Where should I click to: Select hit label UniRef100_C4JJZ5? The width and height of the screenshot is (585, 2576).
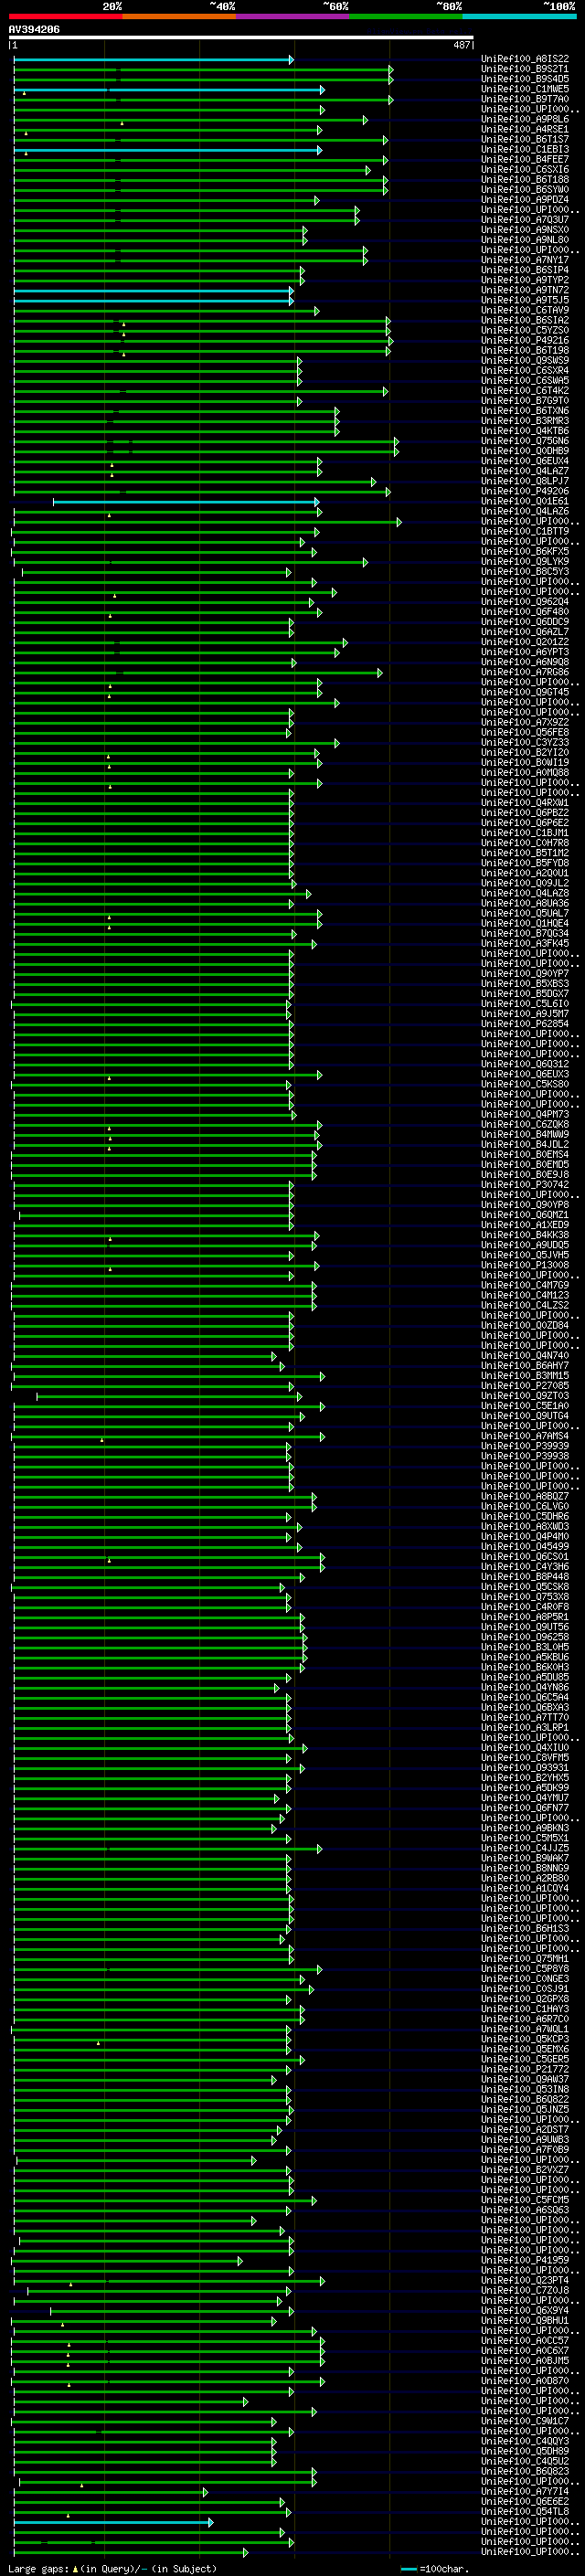[525, 1848]
